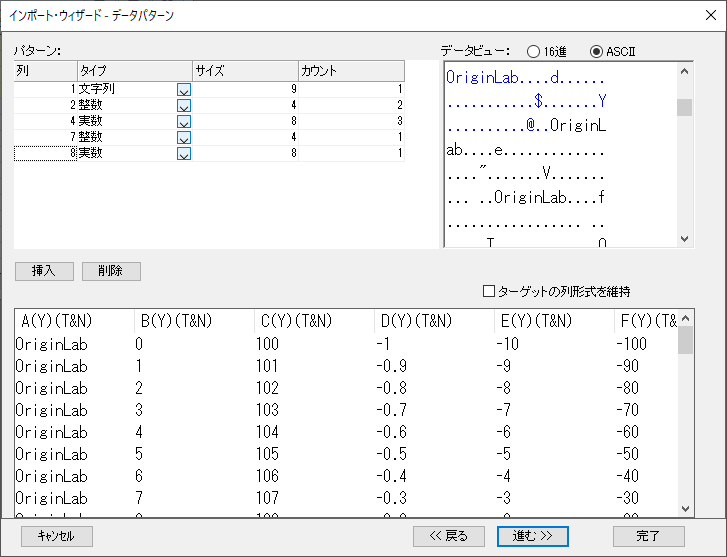This screenshot has width=727, height=557.
Task: Go back with the << 戻る button
Action: [x=449, y=536]
